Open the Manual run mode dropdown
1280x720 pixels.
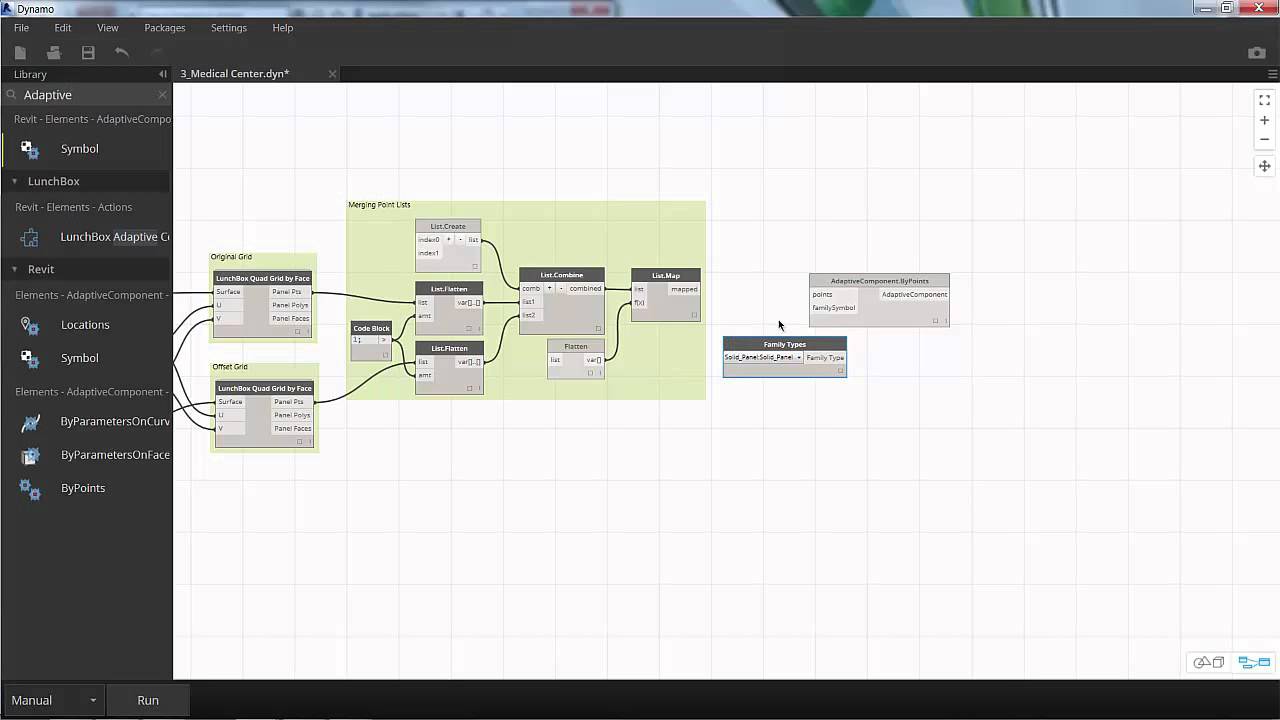click(95, 700)
